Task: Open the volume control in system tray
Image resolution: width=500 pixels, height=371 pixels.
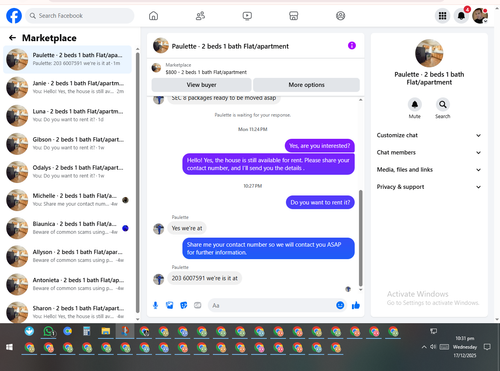Action: pos(433,347)
